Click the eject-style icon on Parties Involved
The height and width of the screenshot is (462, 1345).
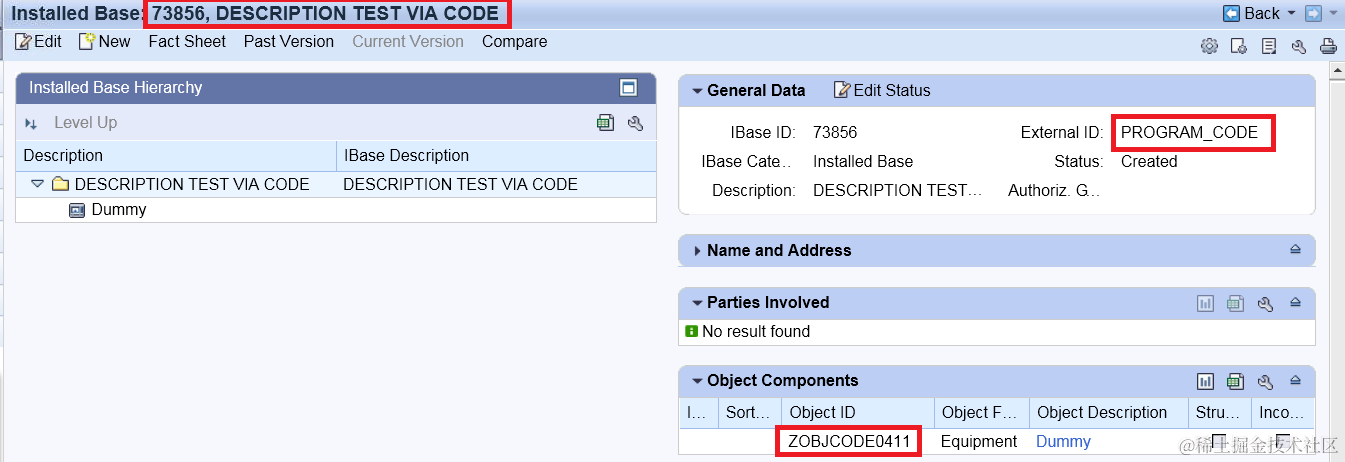(x=1295, y=303)
